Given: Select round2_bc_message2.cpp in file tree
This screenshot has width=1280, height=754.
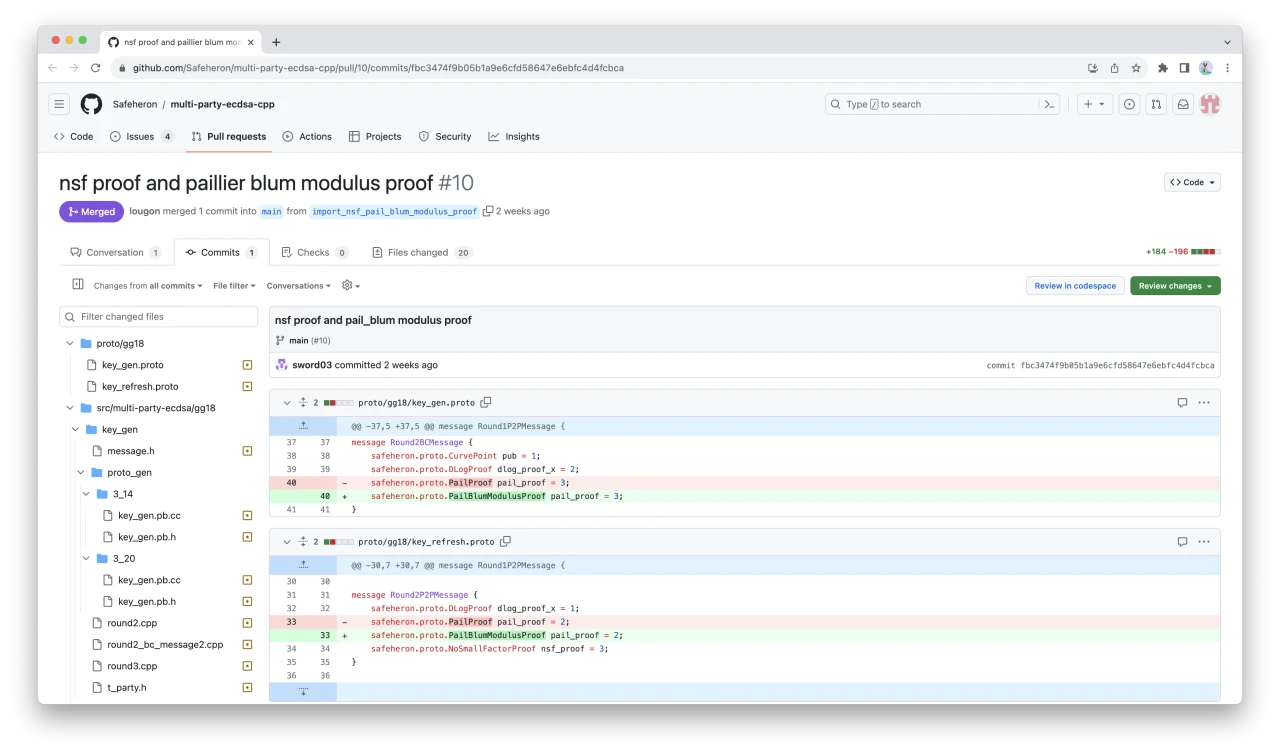Looking at the screenshot, I should (x=165, y=644).
